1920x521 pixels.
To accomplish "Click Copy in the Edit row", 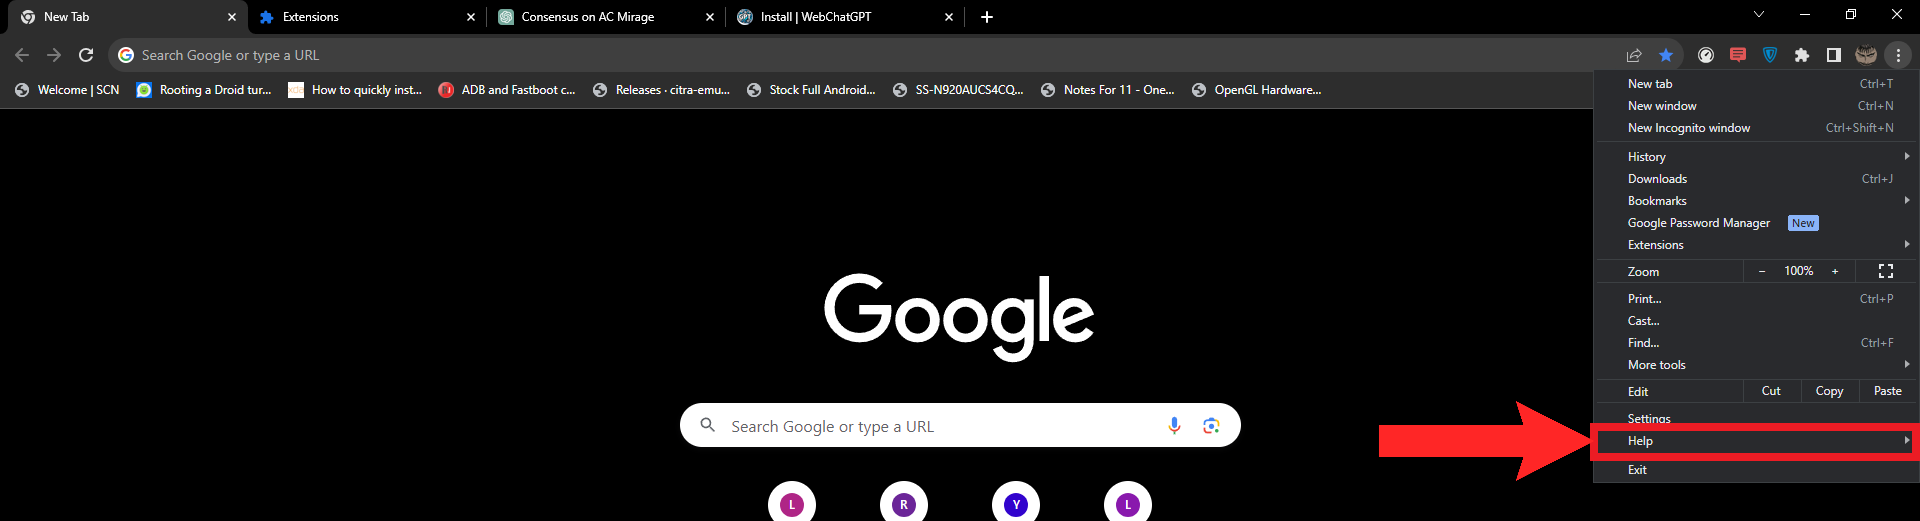I will 1830,391.
